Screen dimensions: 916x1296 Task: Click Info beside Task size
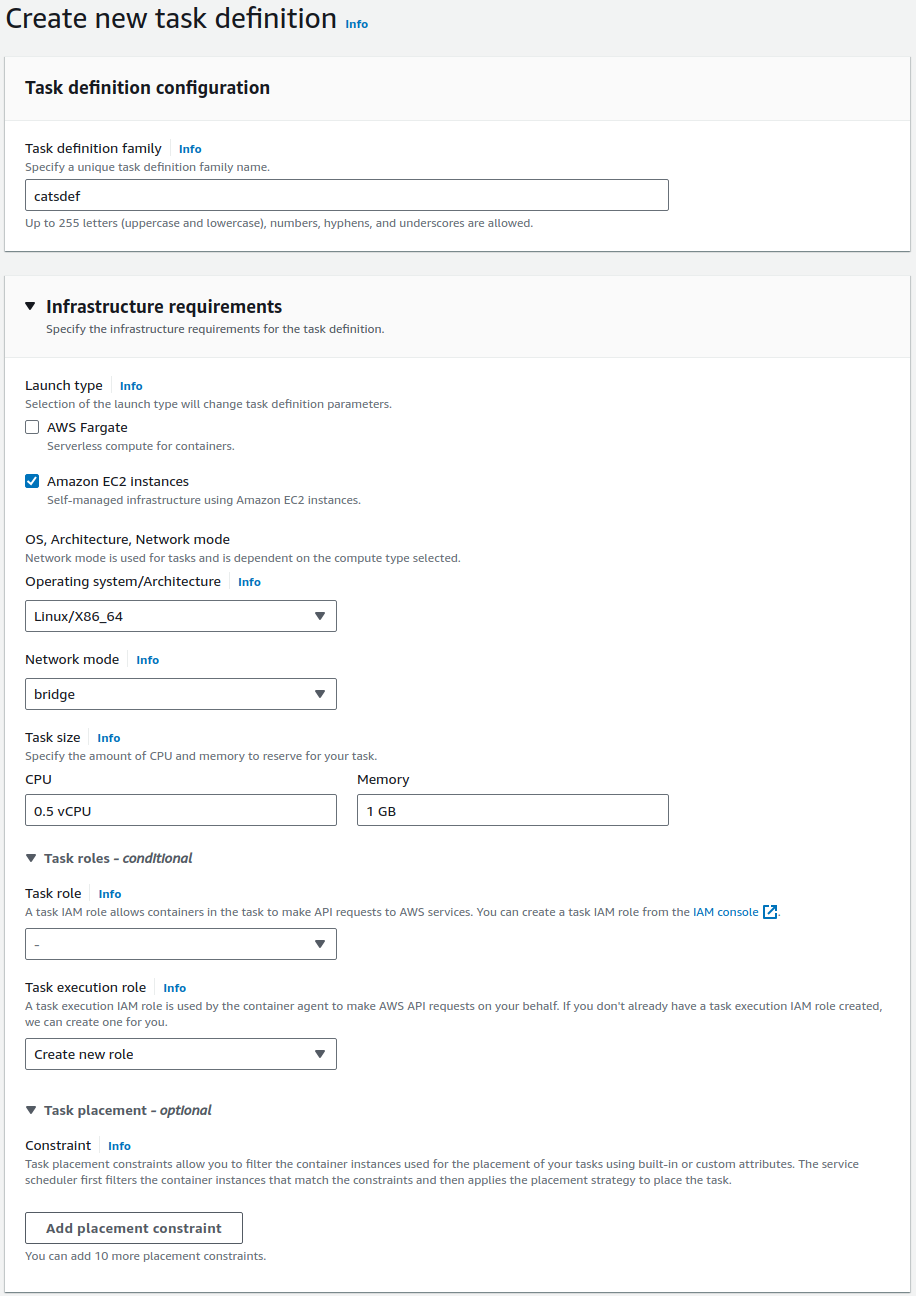click(109, 738)
